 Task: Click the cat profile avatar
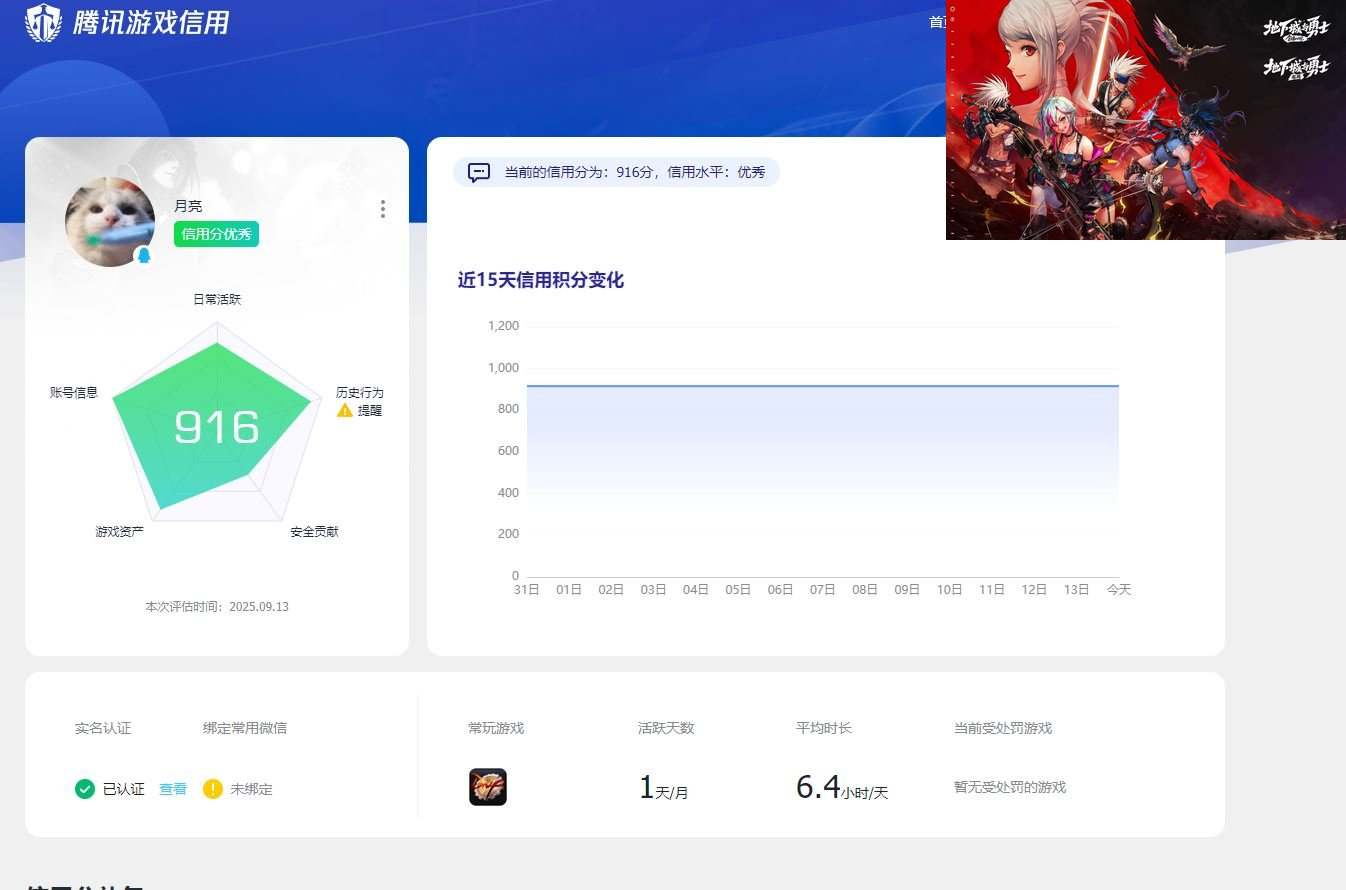pyautogui.click(x=110, y=222)
